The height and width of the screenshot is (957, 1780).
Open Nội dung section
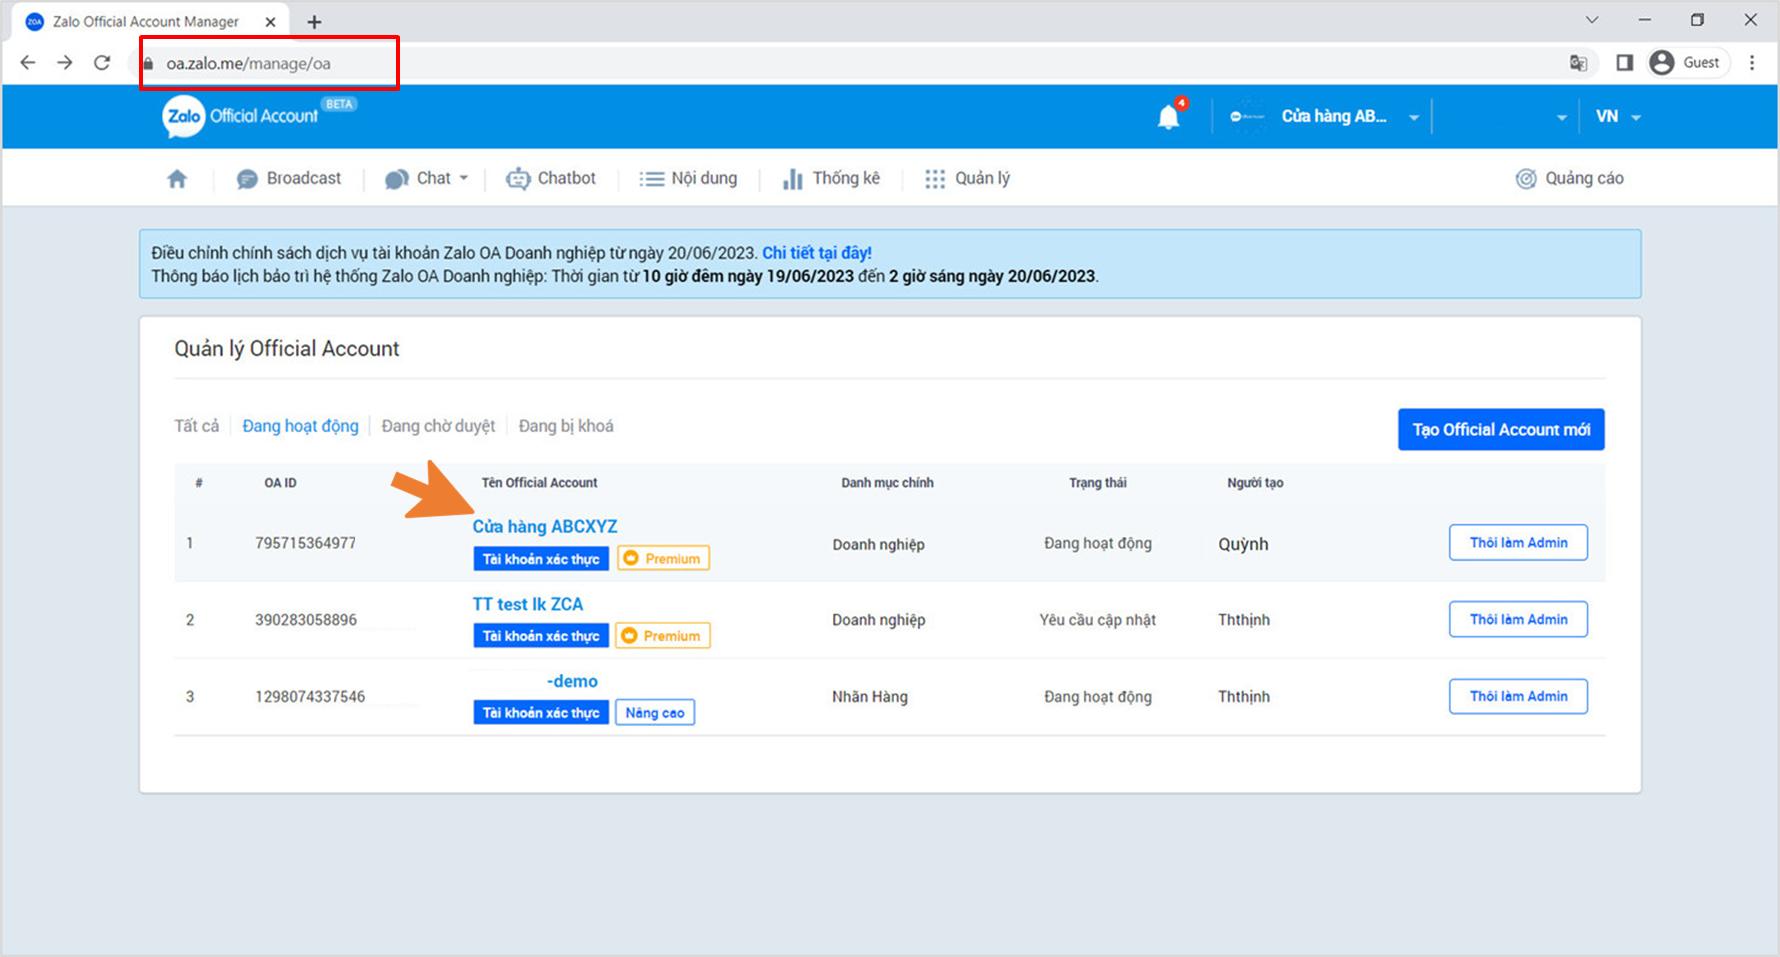(x=688, y=178)
